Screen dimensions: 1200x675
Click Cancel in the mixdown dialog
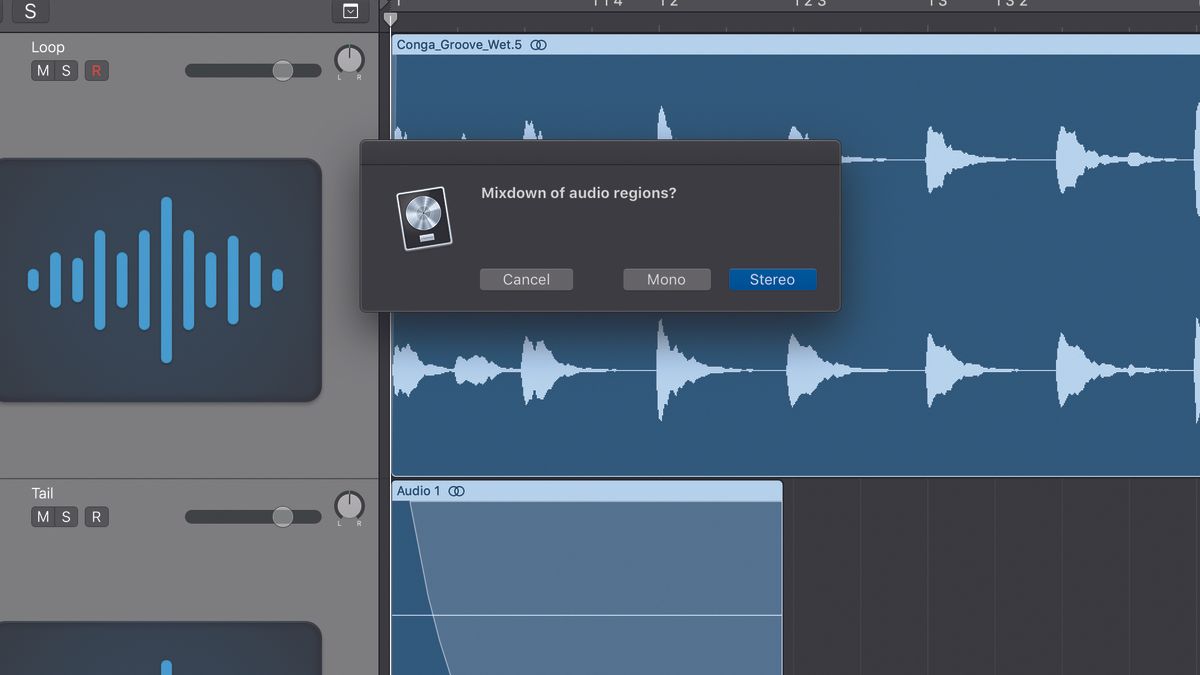(526, 279)
